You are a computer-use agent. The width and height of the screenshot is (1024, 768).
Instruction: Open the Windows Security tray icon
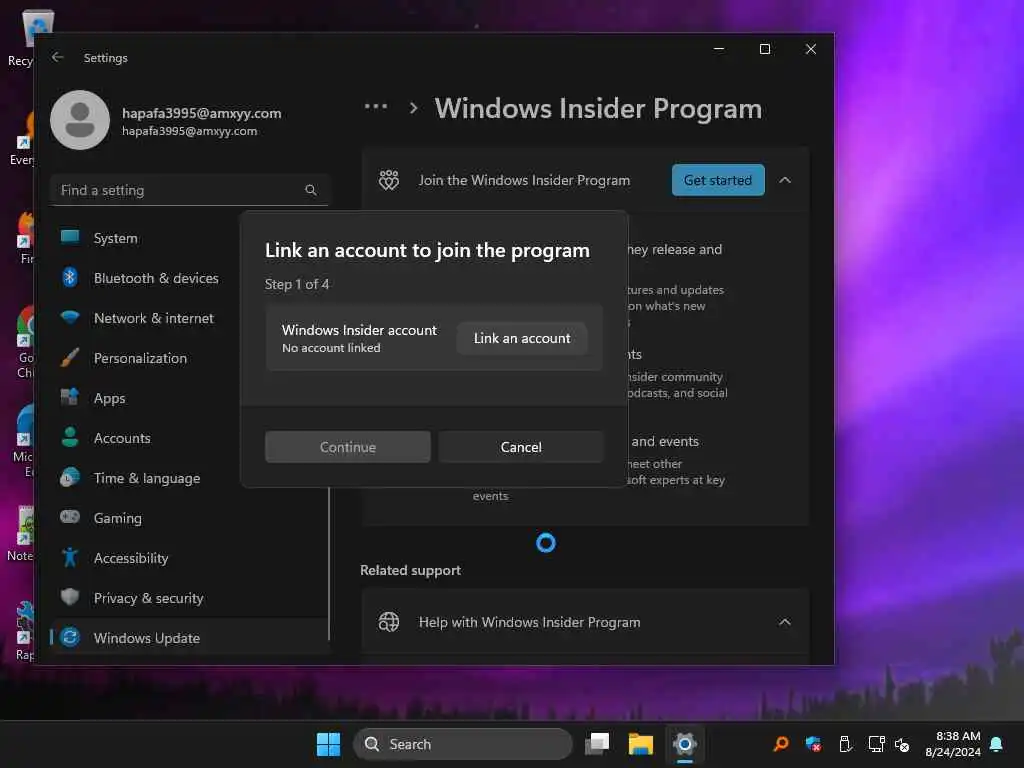coord(813,744)
